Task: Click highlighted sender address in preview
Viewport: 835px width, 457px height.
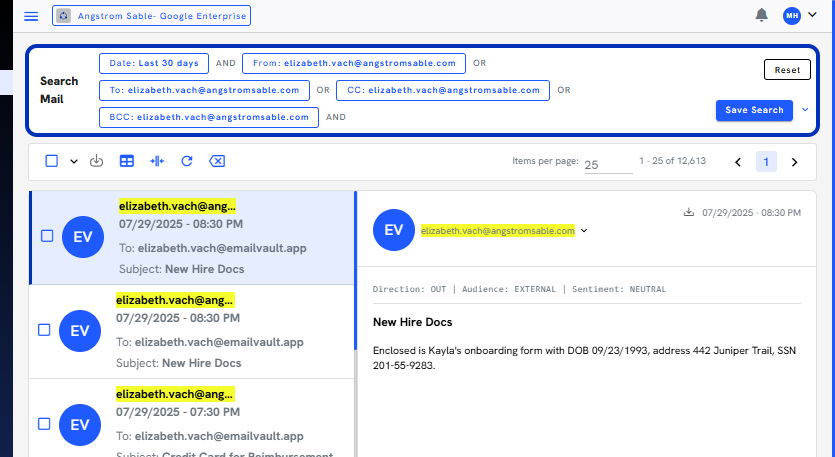Action: tap(498, 231)
